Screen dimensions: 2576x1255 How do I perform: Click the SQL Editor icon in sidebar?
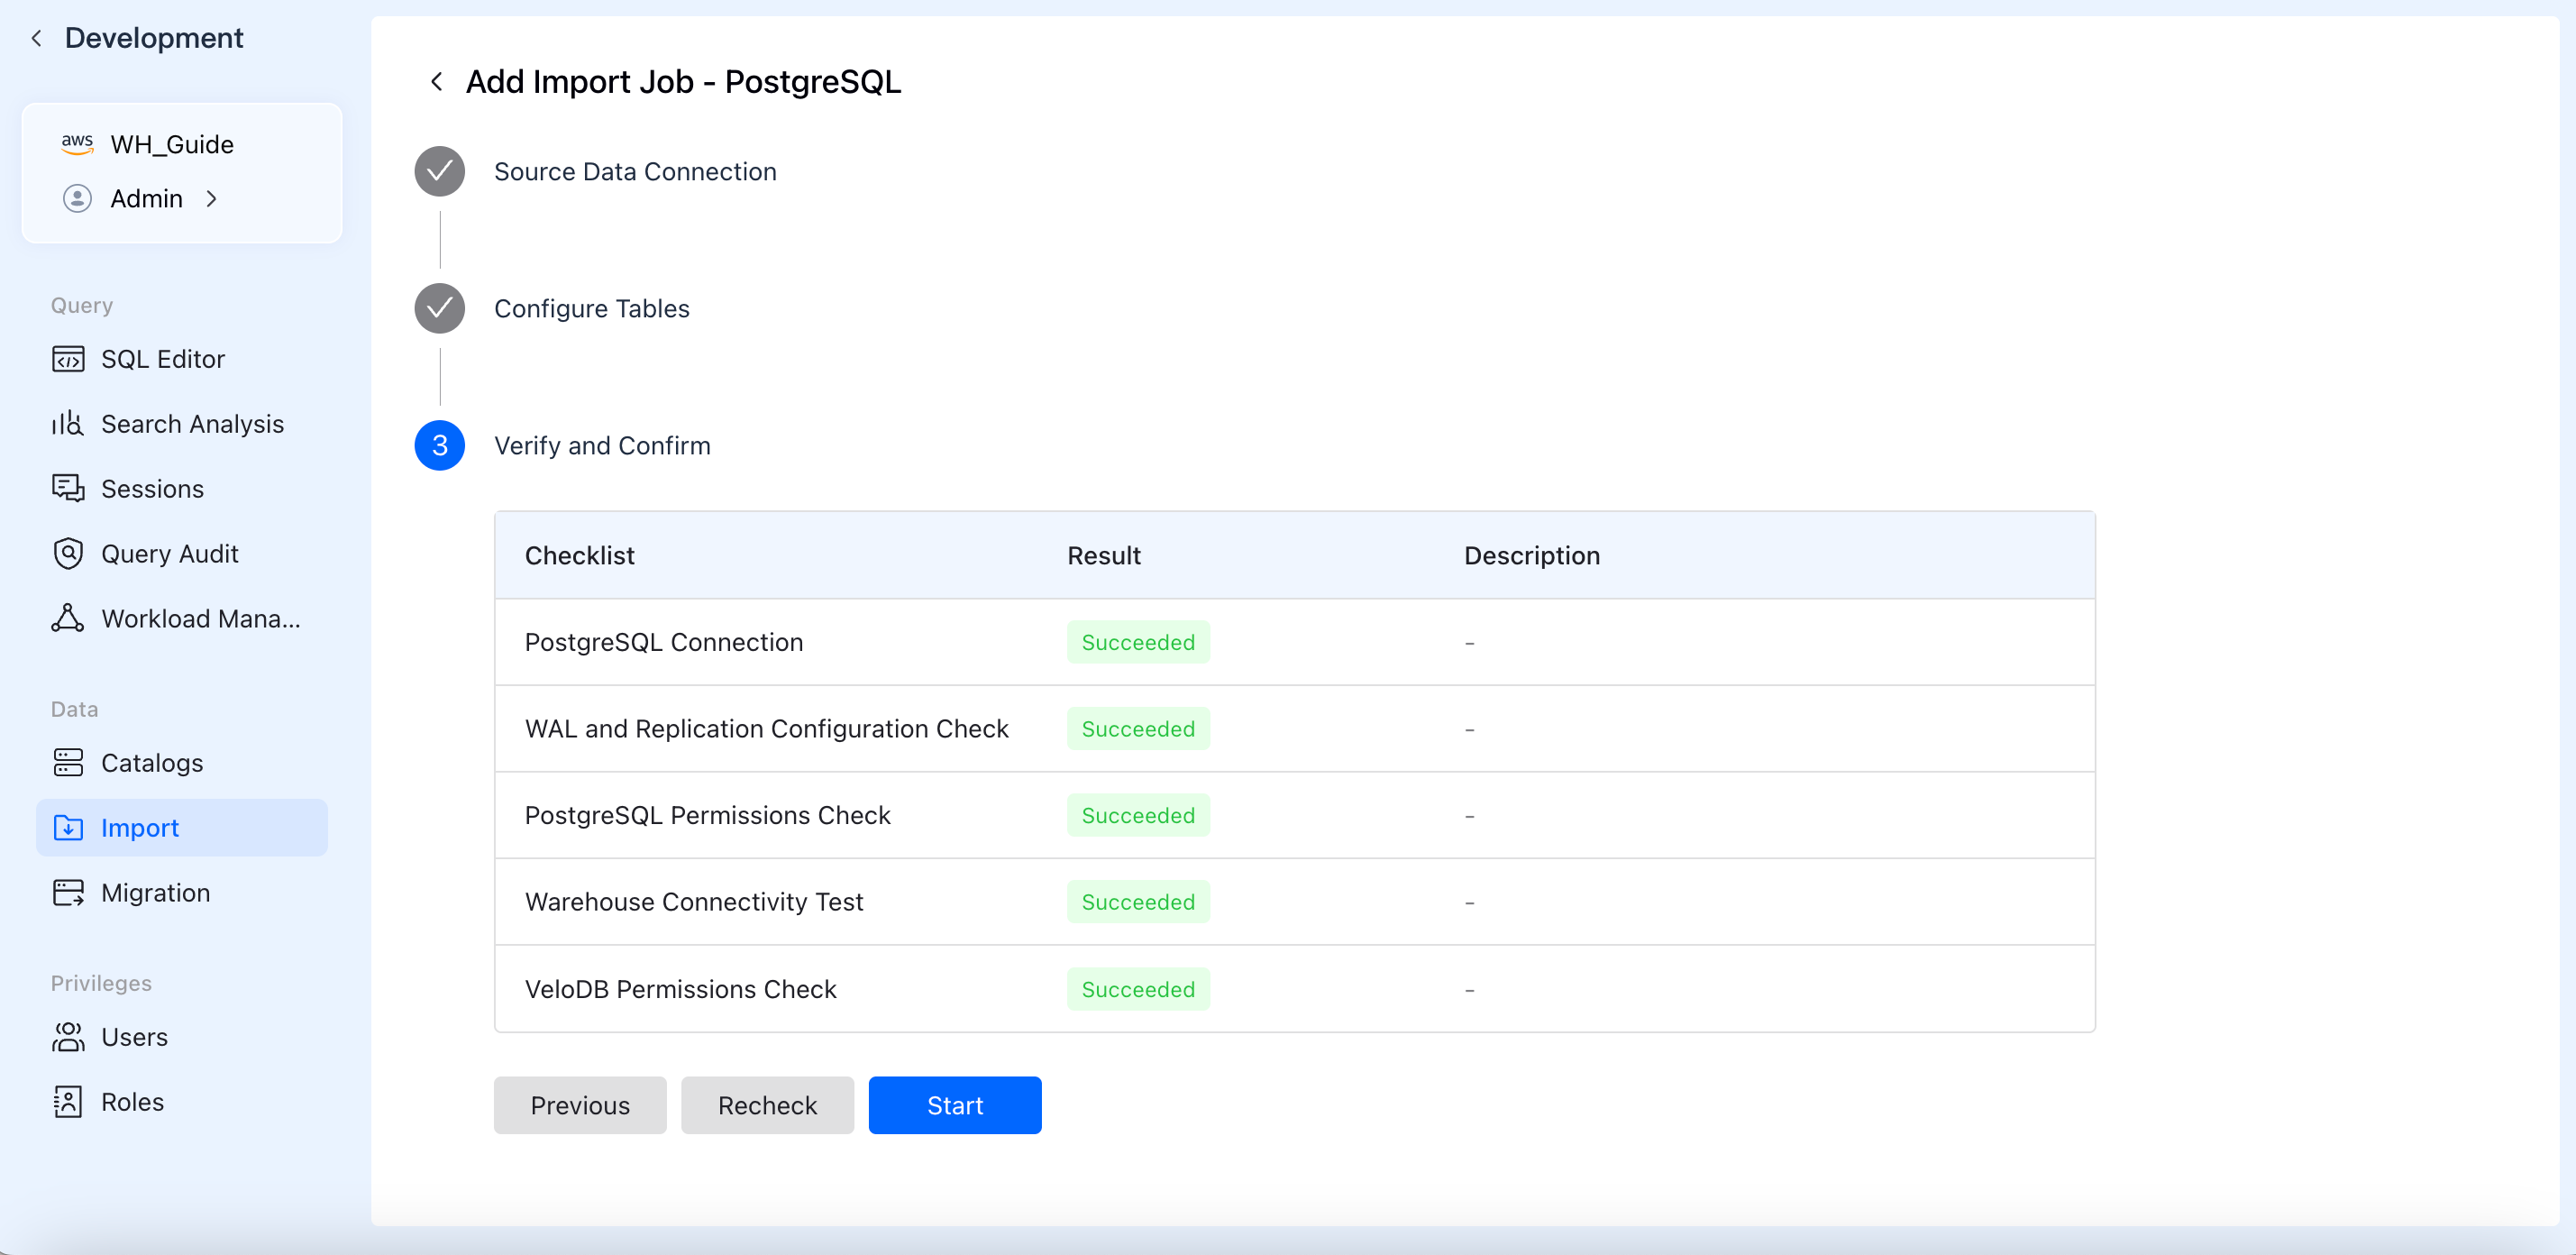[x=68, y=359]
